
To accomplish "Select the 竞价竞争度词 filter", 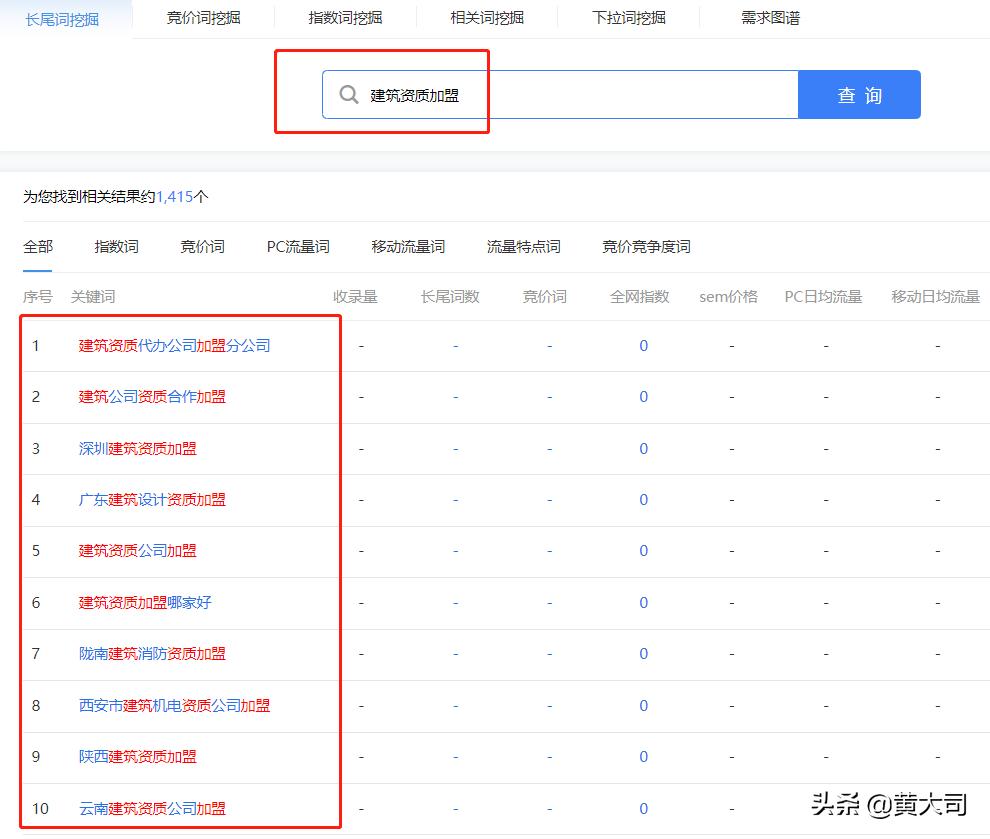I will [647, 246].
